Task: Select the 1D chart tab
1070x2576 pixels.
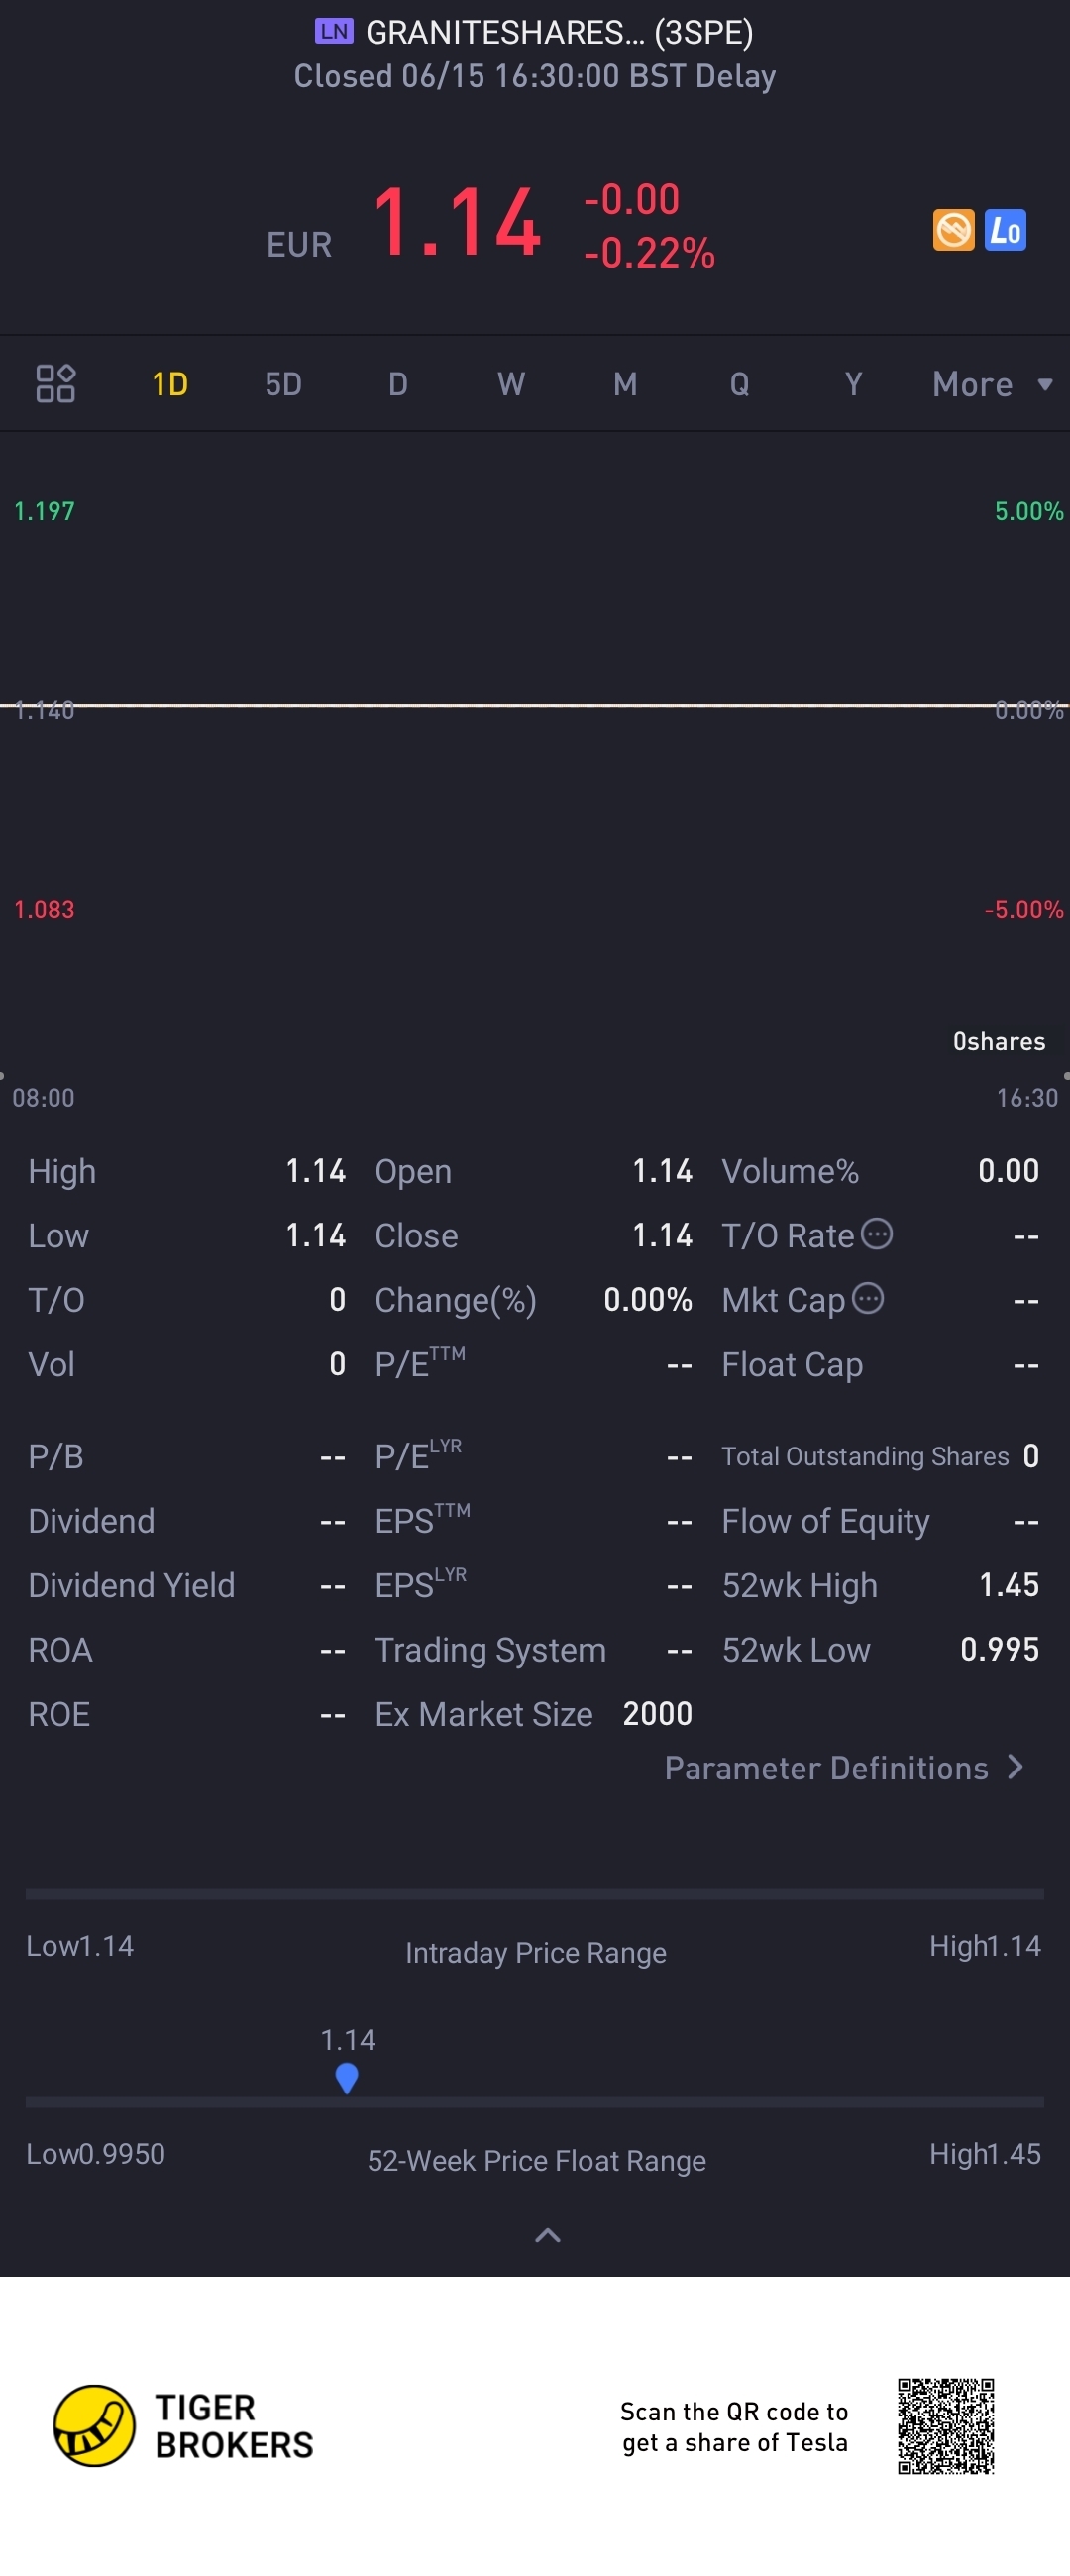Action: pos(170,384)
